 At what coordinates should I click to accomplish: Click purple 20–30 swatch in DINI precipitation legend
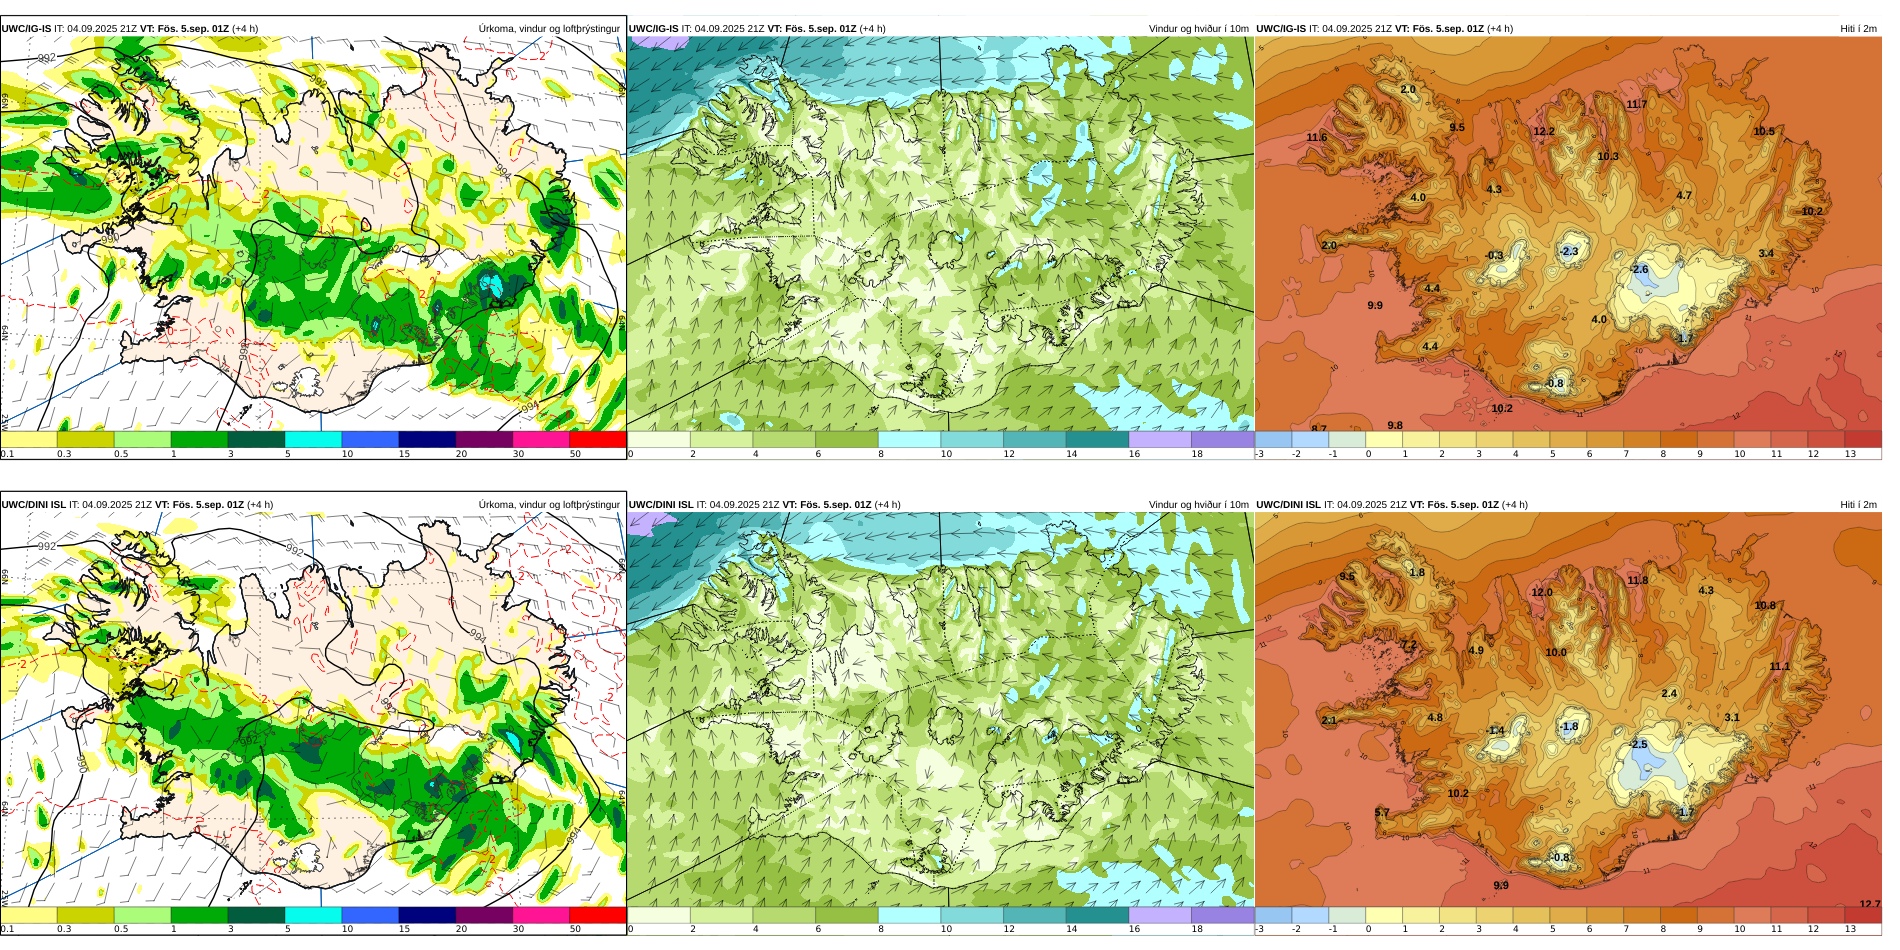[x=484, y=915]
